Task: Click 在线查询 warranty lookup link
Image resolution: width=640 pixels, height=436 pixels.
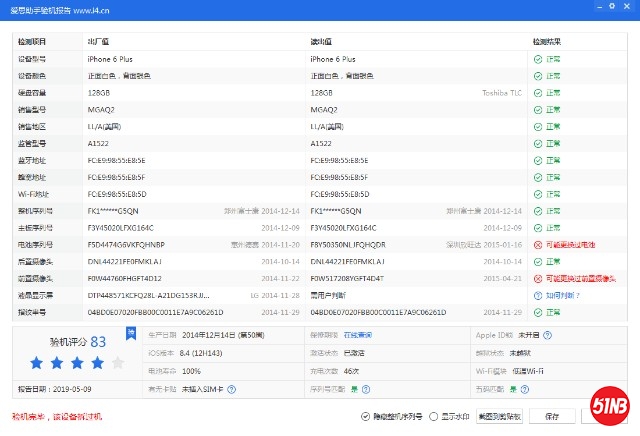Action: tap(358, 335)
